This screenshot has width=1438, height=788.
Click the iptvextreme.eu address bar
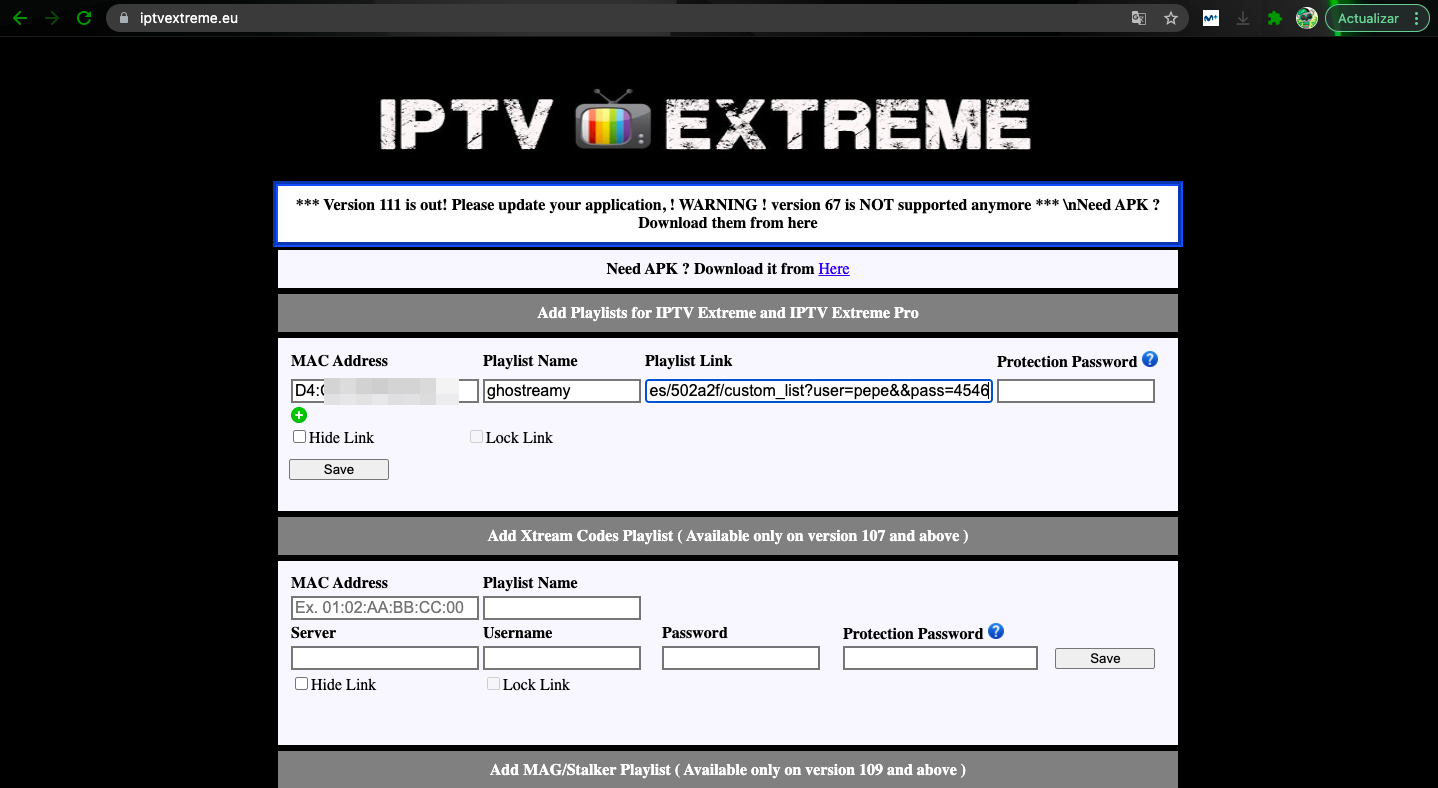(600, 18)
